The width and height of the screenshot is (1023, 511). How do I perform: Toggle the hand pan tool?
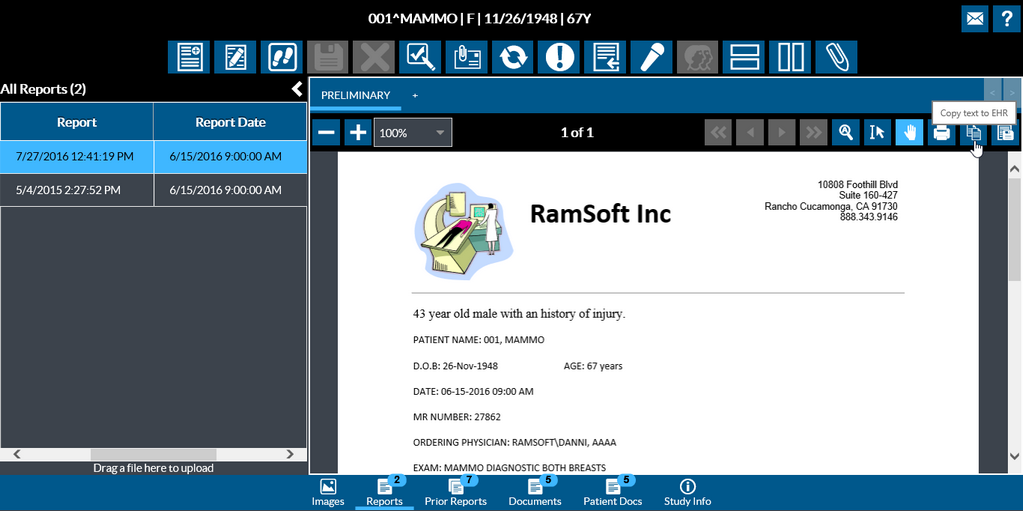(x=909, y=132)
